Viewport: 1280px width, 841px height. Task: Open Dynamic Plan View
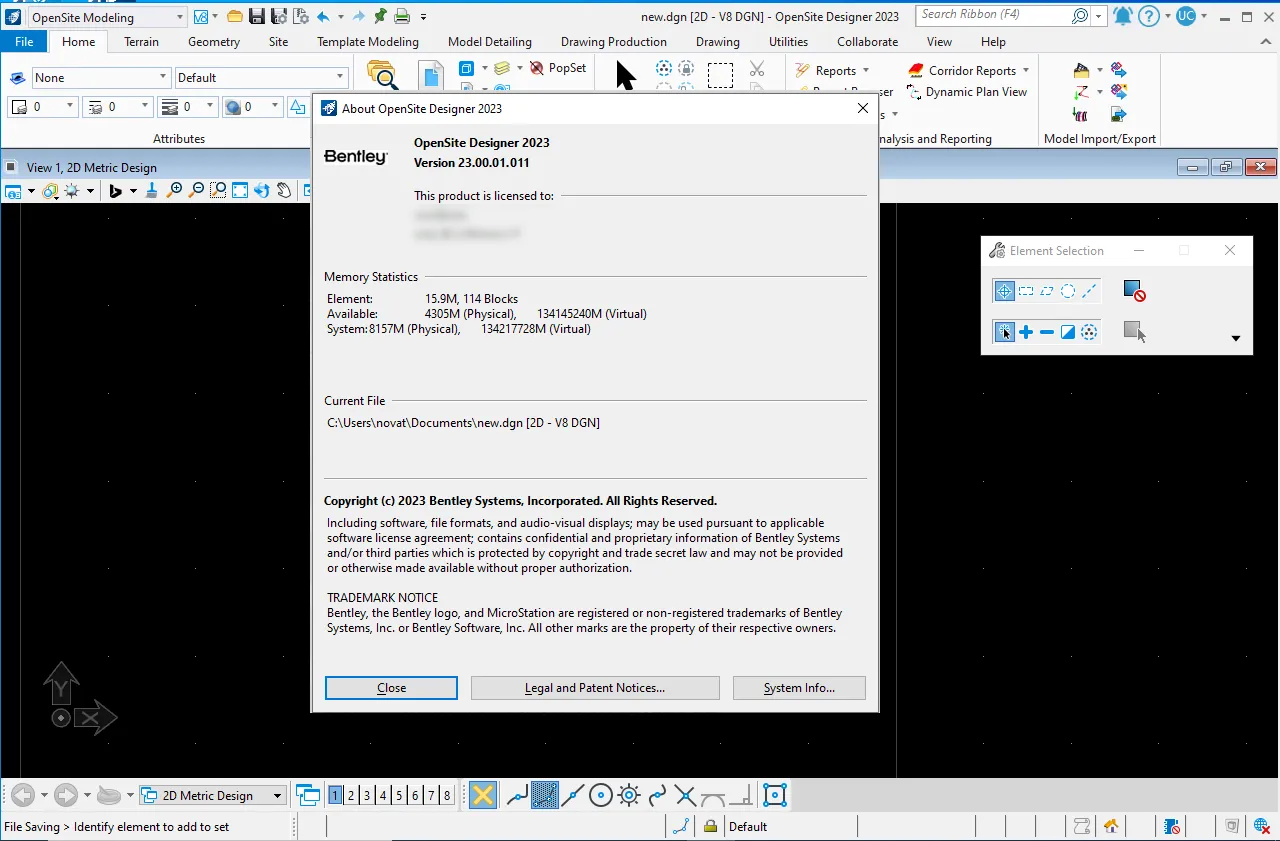tap(967, 92)
